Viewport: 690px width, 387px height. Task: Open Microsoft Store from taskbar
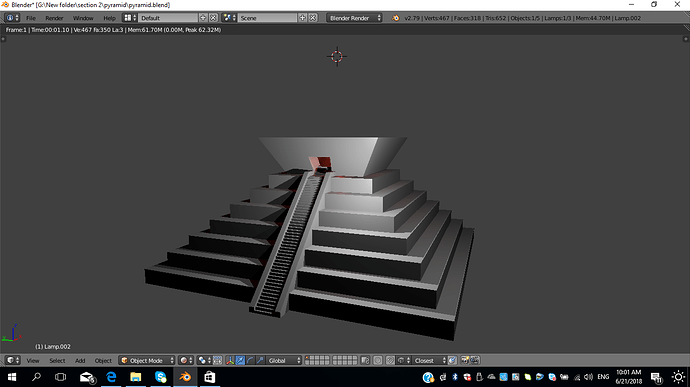click(x=209, y=377)
